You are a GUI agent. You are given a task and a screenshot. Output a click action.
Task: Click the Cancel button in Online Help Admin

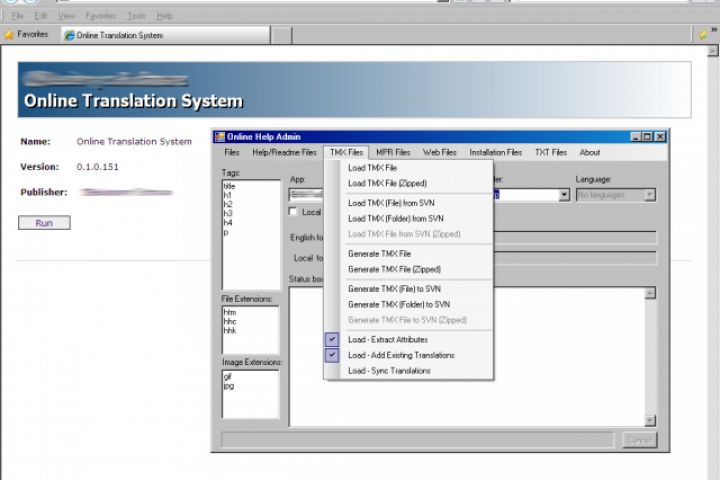tap(640, 440)
